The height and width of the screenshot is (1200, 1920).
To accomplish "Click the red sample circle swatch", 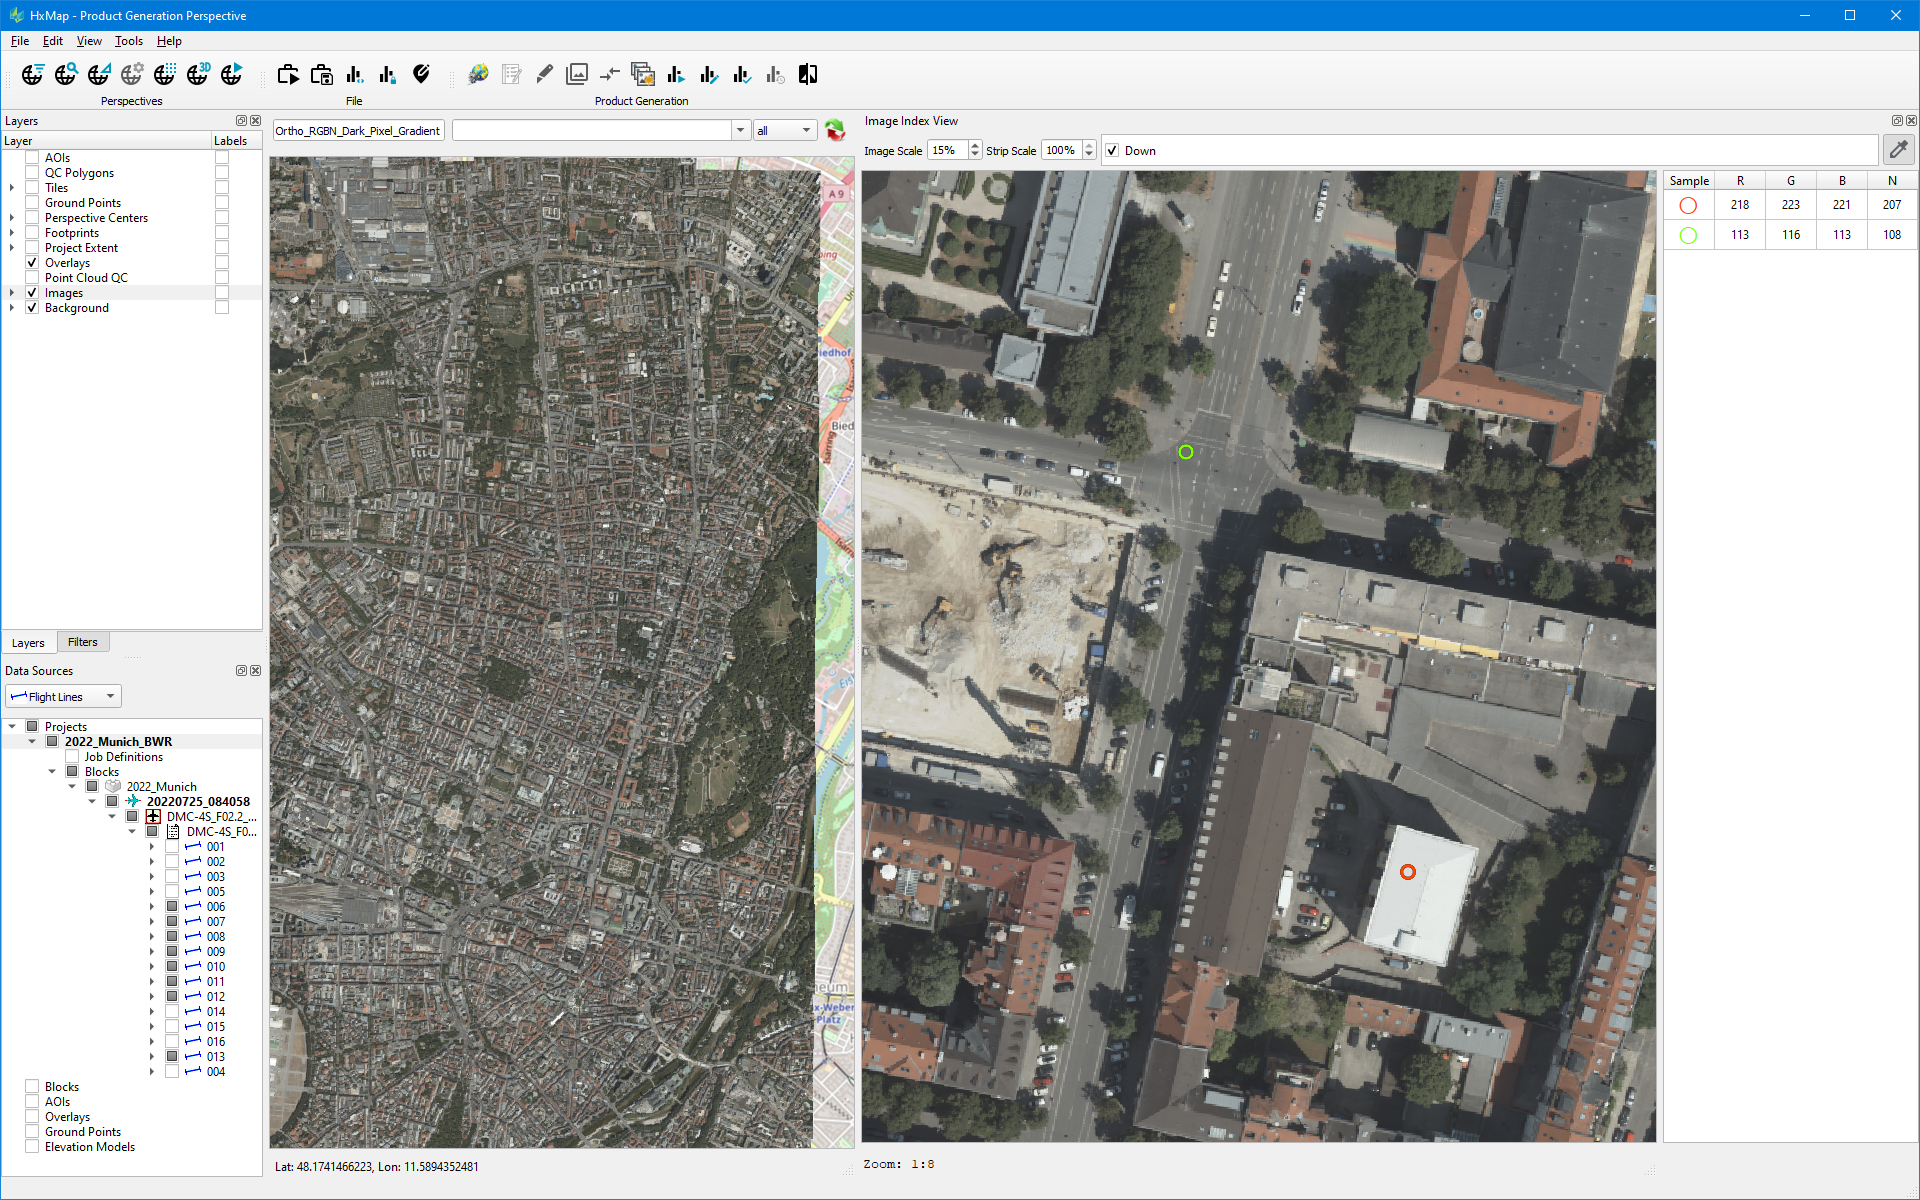I will (x=1688, y=205).
